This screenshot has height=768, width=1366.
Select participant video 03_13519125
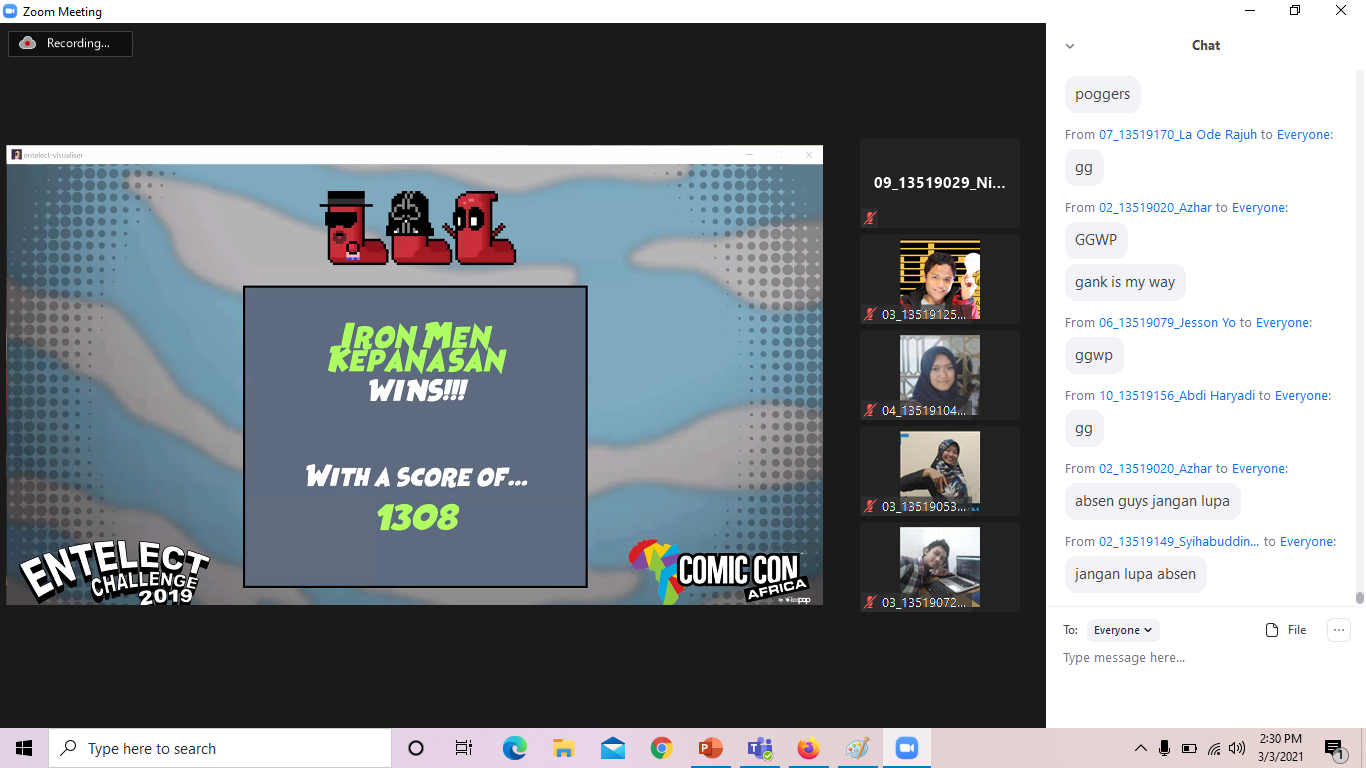[x=940, y=279]
